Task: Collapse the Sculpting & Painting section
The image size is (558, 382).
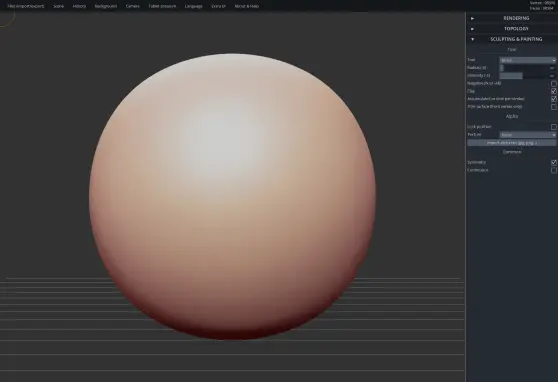Action: pos(472,39)
